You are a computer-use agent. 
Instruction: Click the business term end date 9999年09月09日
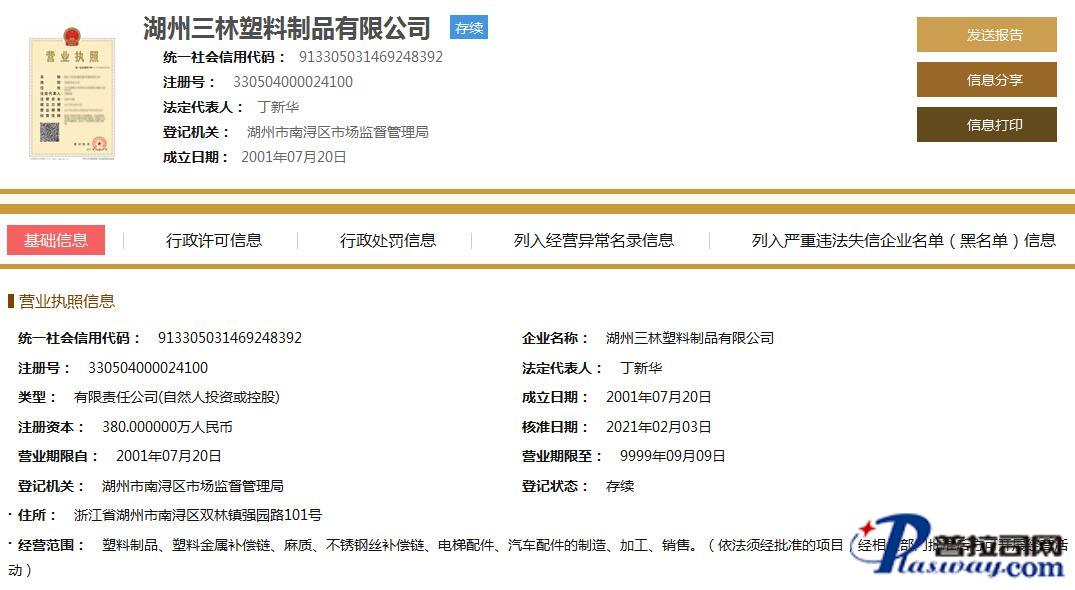tap(672, 456)
